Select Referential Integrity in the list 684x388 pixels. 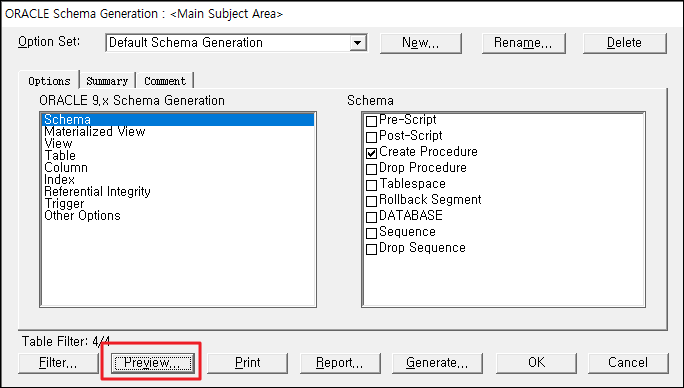click(x=178, y=192)
